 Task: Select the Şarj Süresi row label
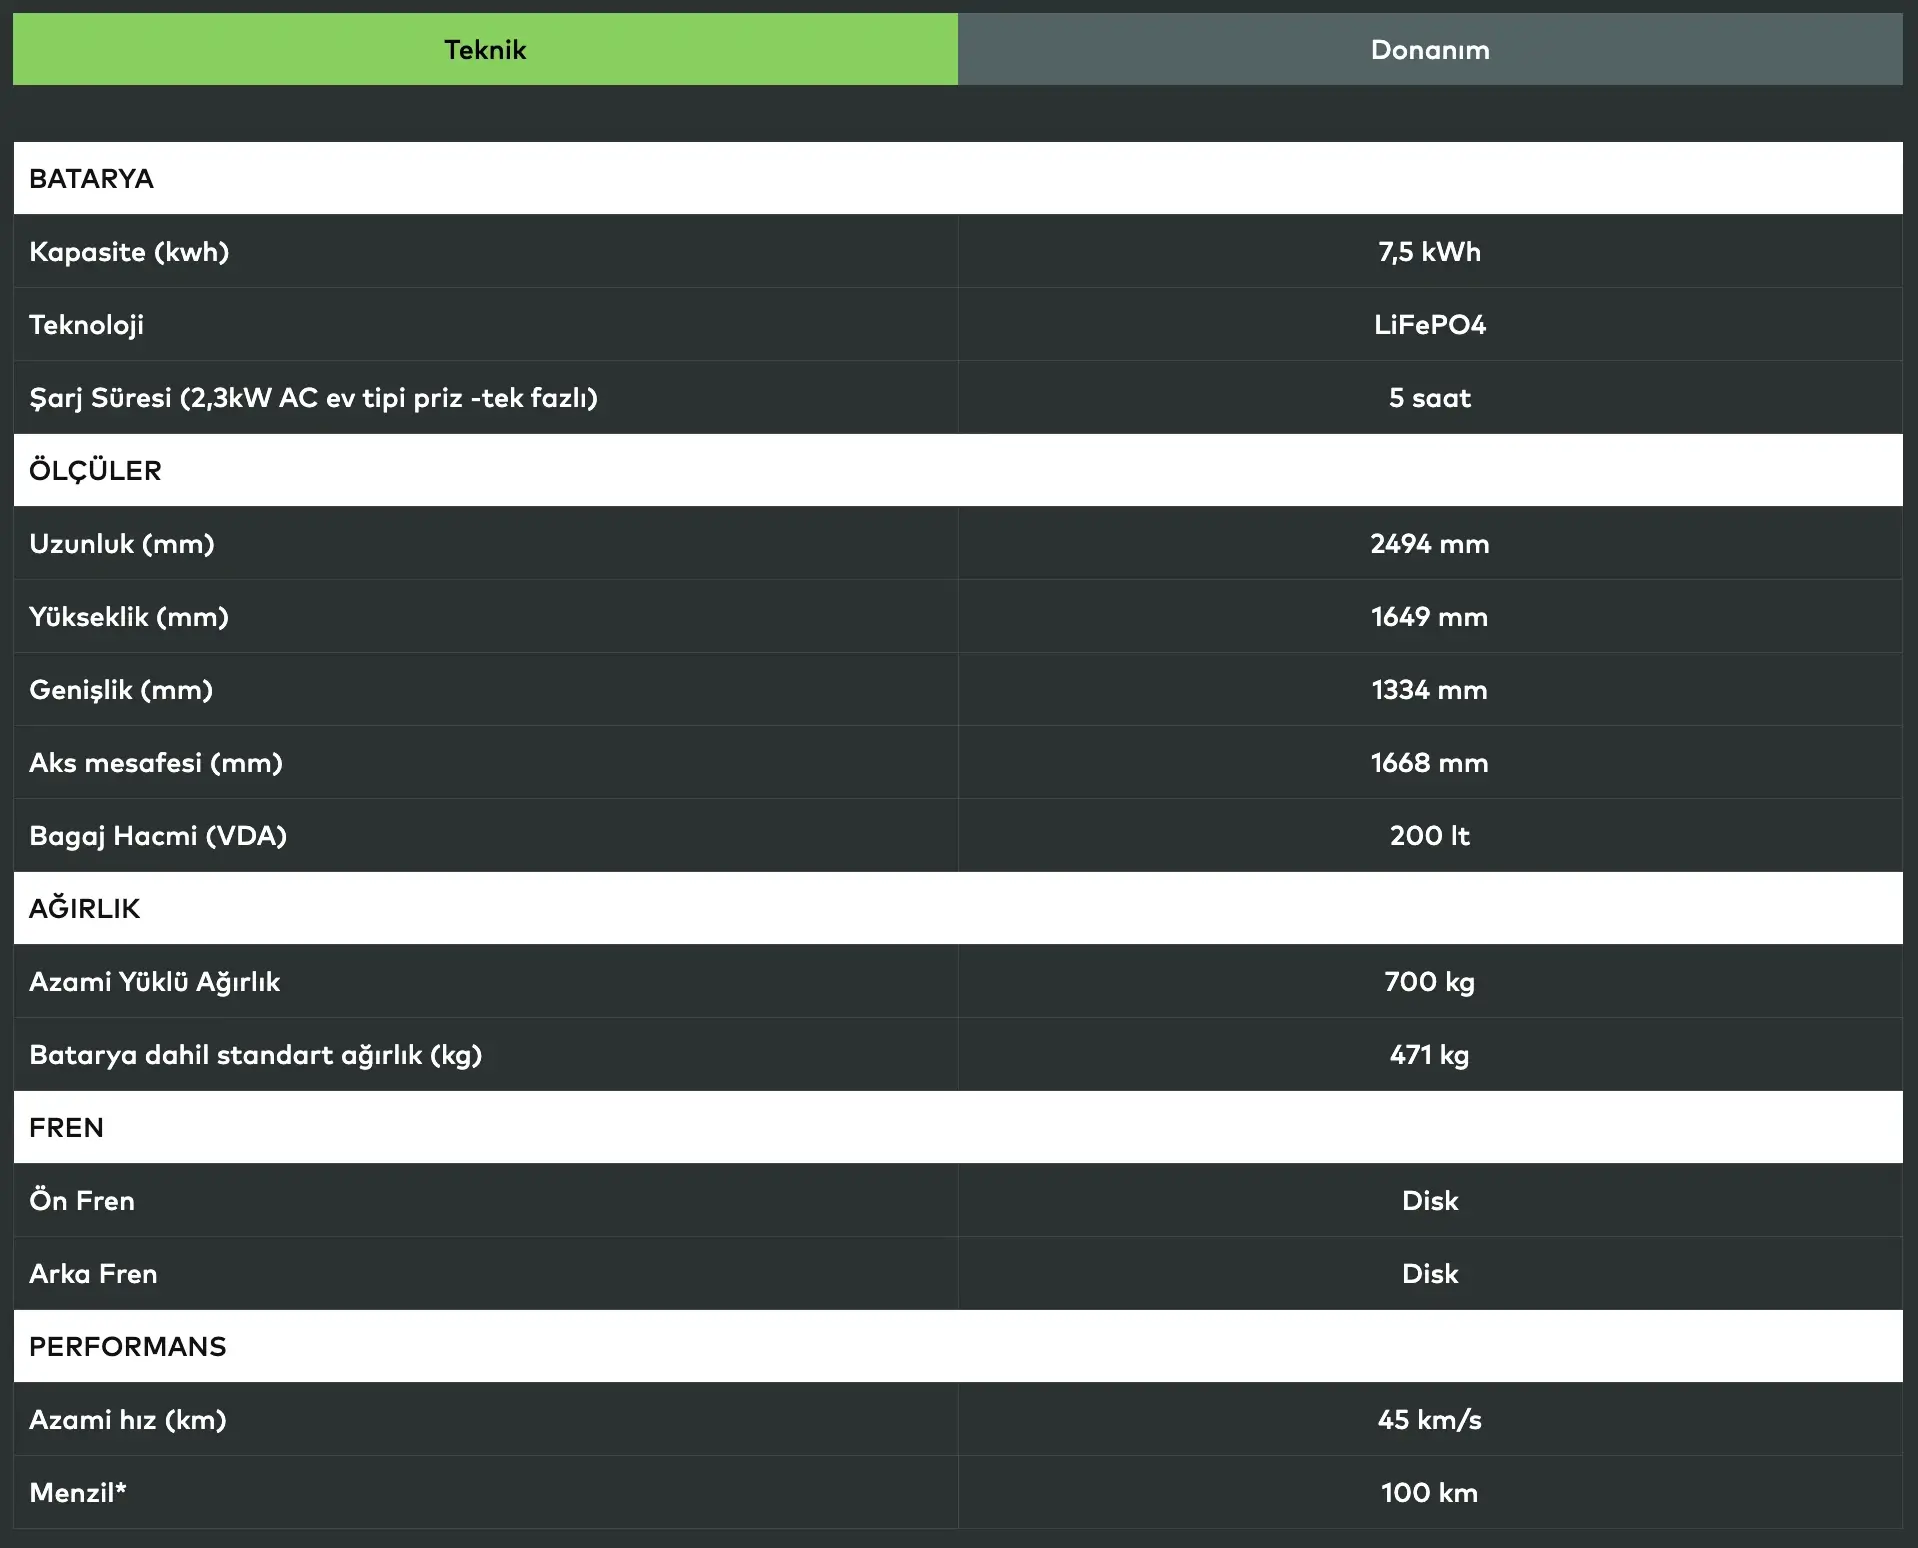(313, 398)
